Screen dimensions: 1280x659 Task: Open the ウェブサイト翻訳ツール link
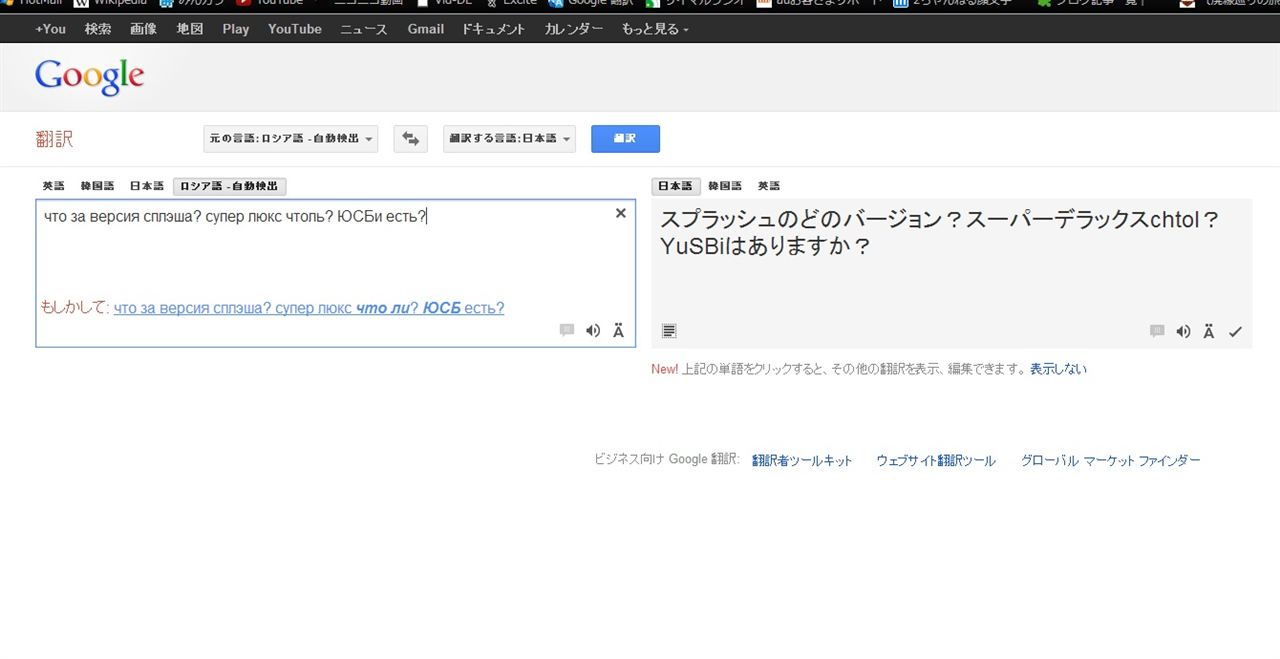coord(936,461)
